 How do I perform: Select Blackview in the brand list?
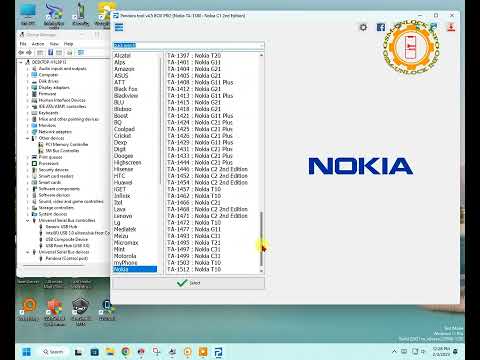126,96
